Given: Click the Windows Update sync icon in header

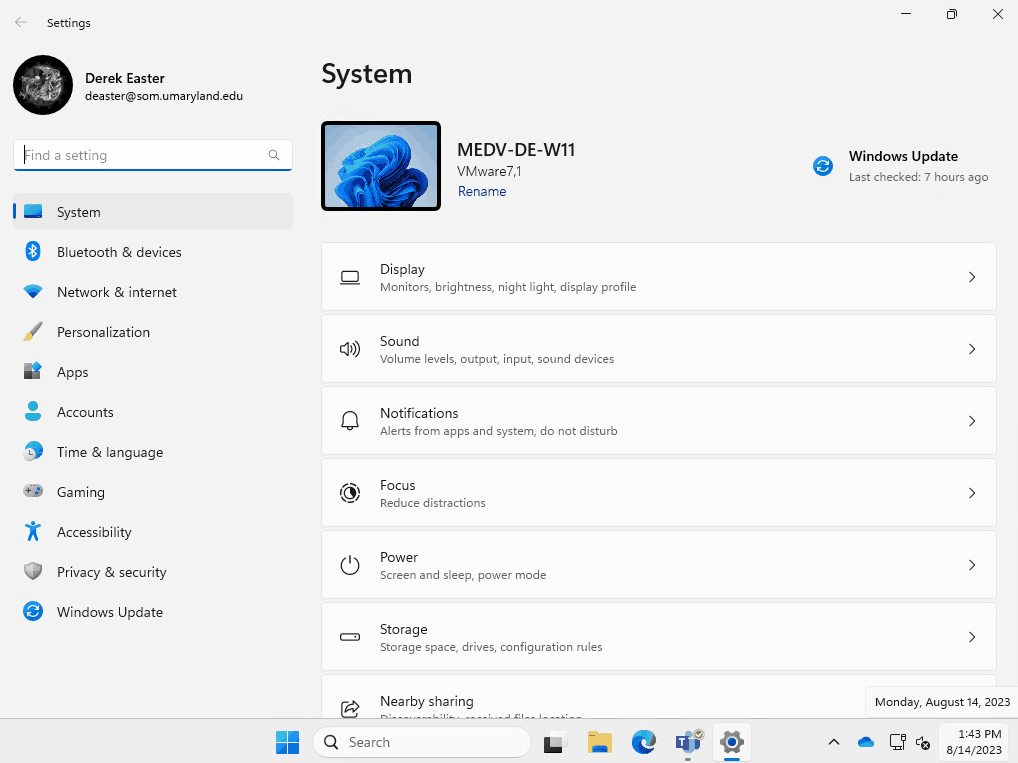Looking at the screenshot, I should (823, 166).
